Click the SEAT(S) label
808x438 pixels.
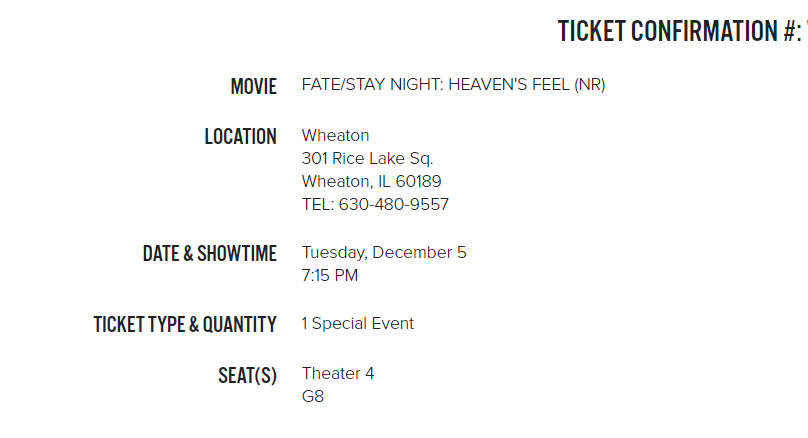point(247,375)
